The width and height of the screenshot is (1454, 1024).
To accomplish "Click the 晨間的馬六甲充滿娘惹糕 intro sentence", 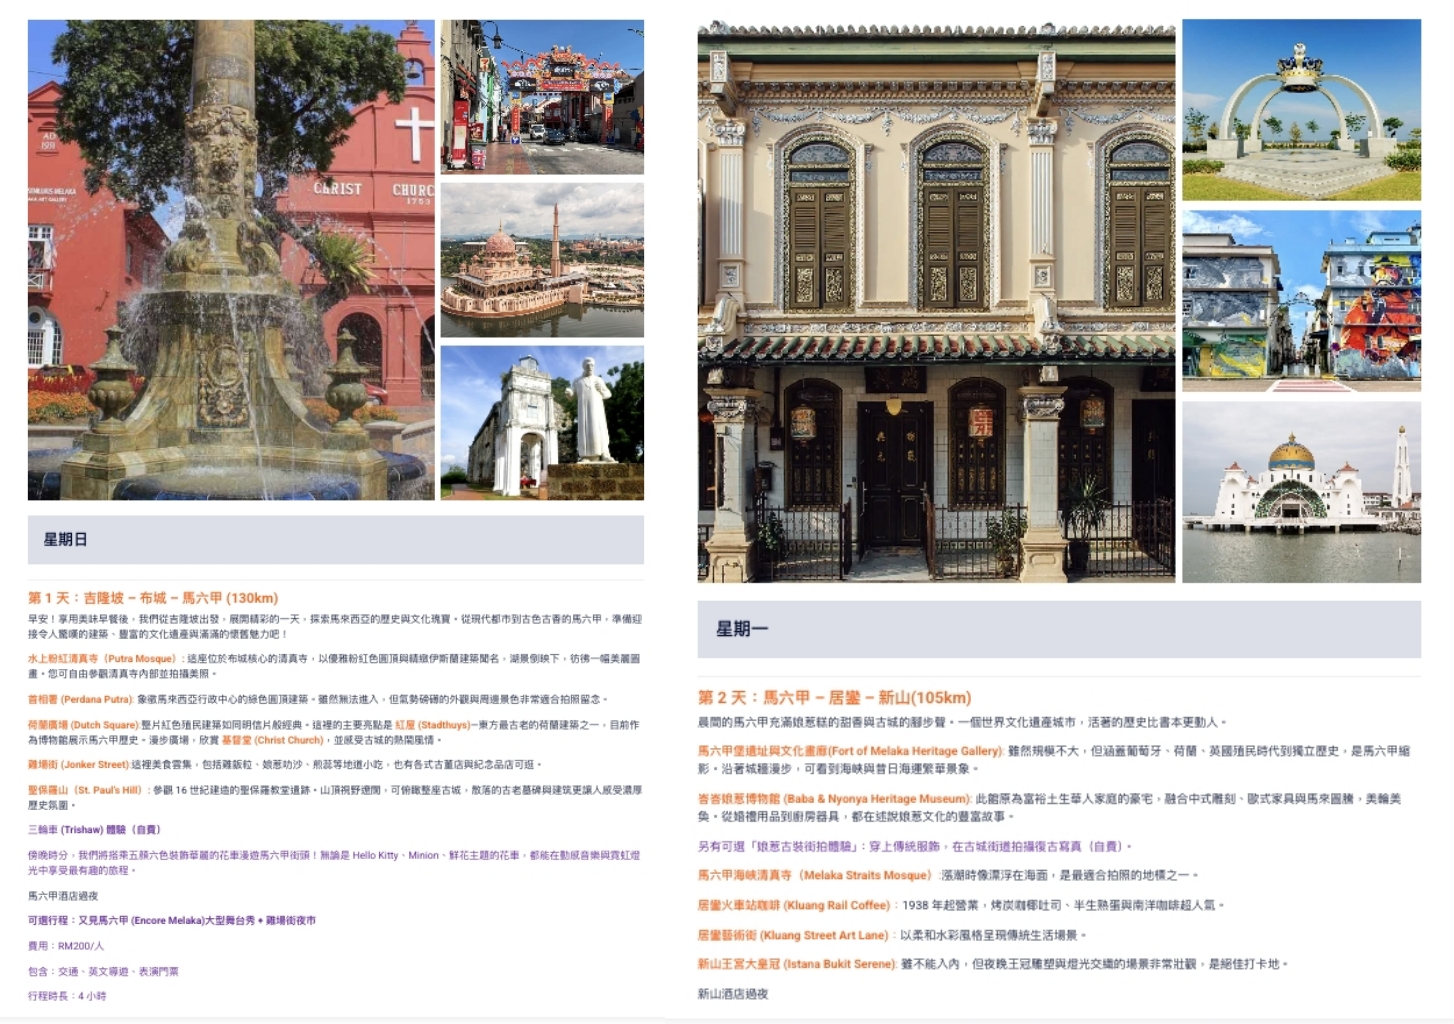I will click(x=962, y=722).
